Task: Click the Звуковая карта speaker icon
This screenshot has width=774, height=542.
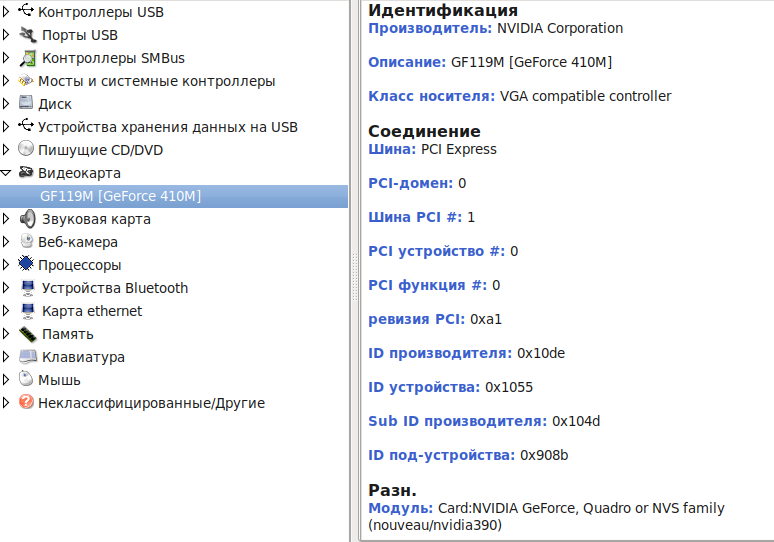Action: pos(28,219)
